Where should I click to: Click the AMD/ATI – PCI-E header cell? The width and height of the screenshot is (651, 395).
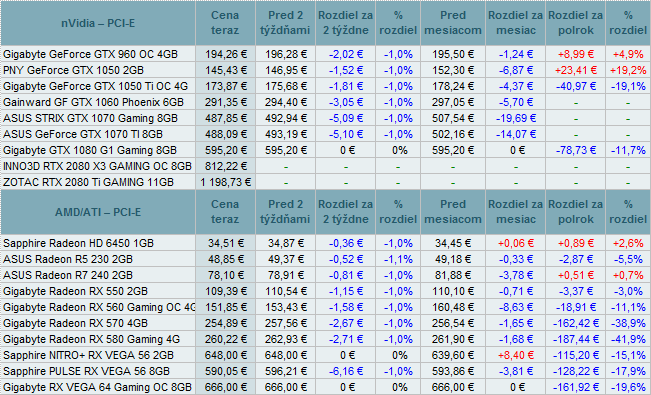click(x=98, y=212)
